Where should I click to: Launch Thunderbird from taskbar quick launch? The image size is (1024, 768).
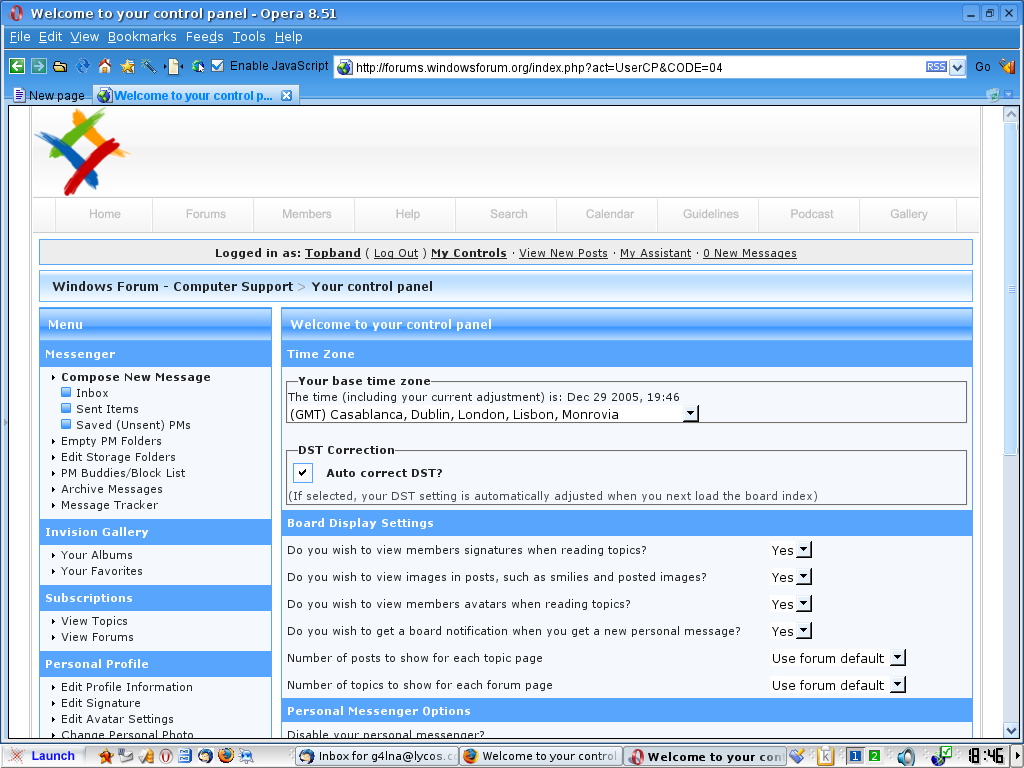(205, 756)
